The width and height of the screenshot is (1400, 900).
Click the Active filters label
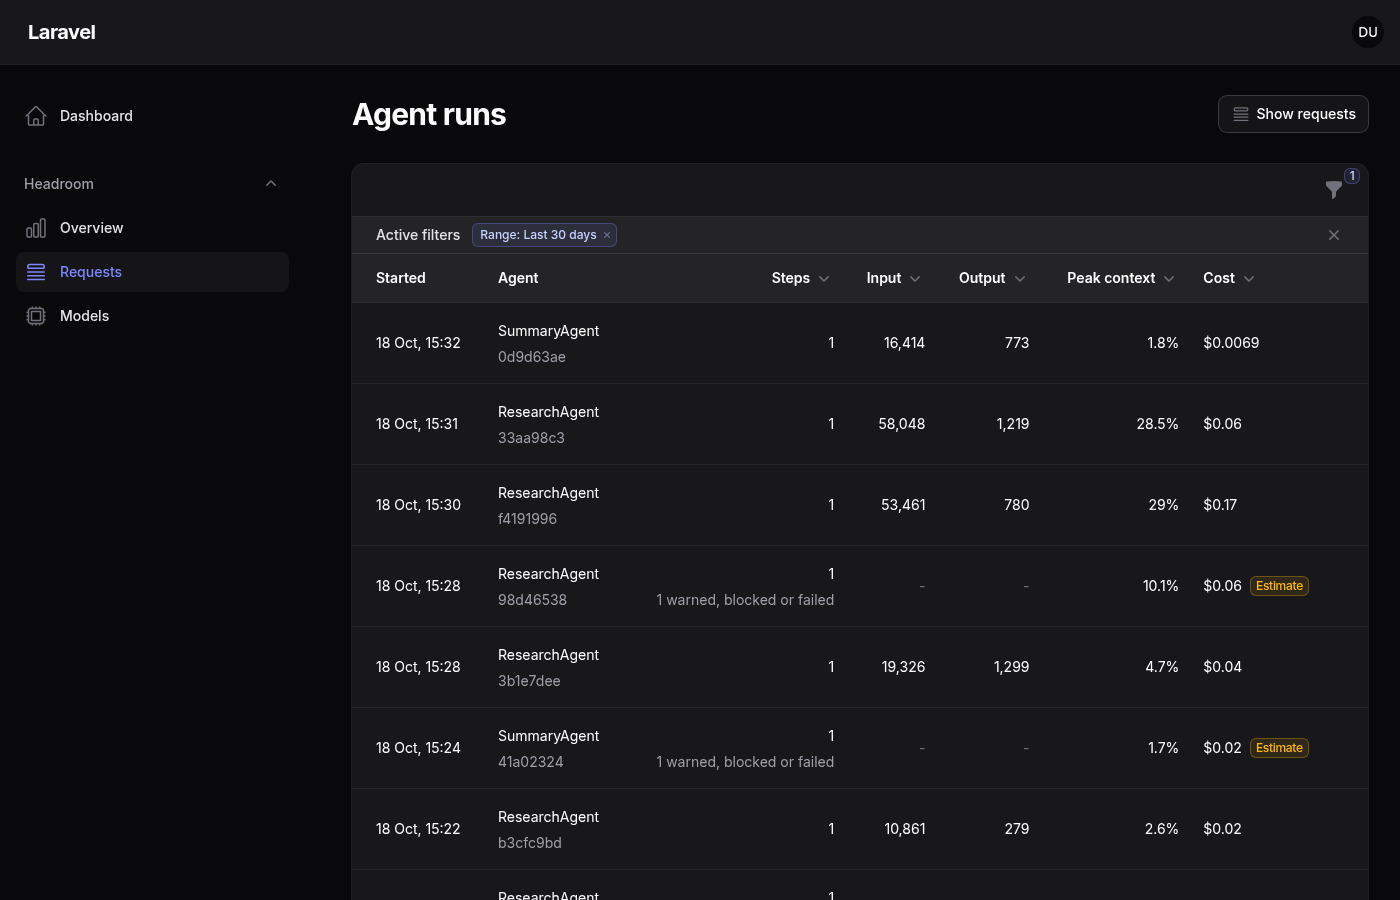tap(418, 235)
